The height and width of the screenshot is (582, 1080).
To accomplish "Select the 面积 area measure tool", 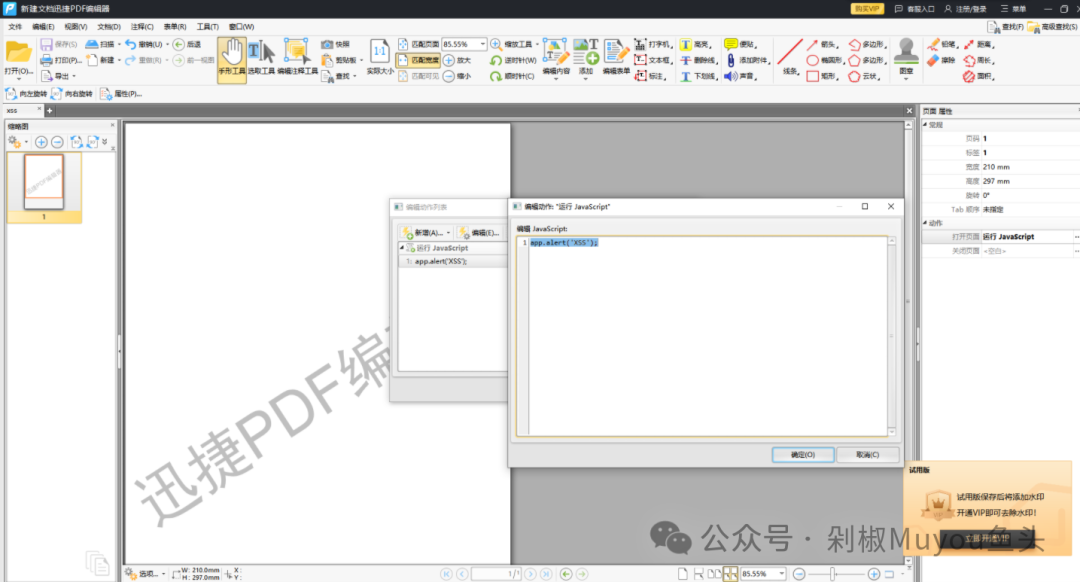I will [x=969, y=76].
